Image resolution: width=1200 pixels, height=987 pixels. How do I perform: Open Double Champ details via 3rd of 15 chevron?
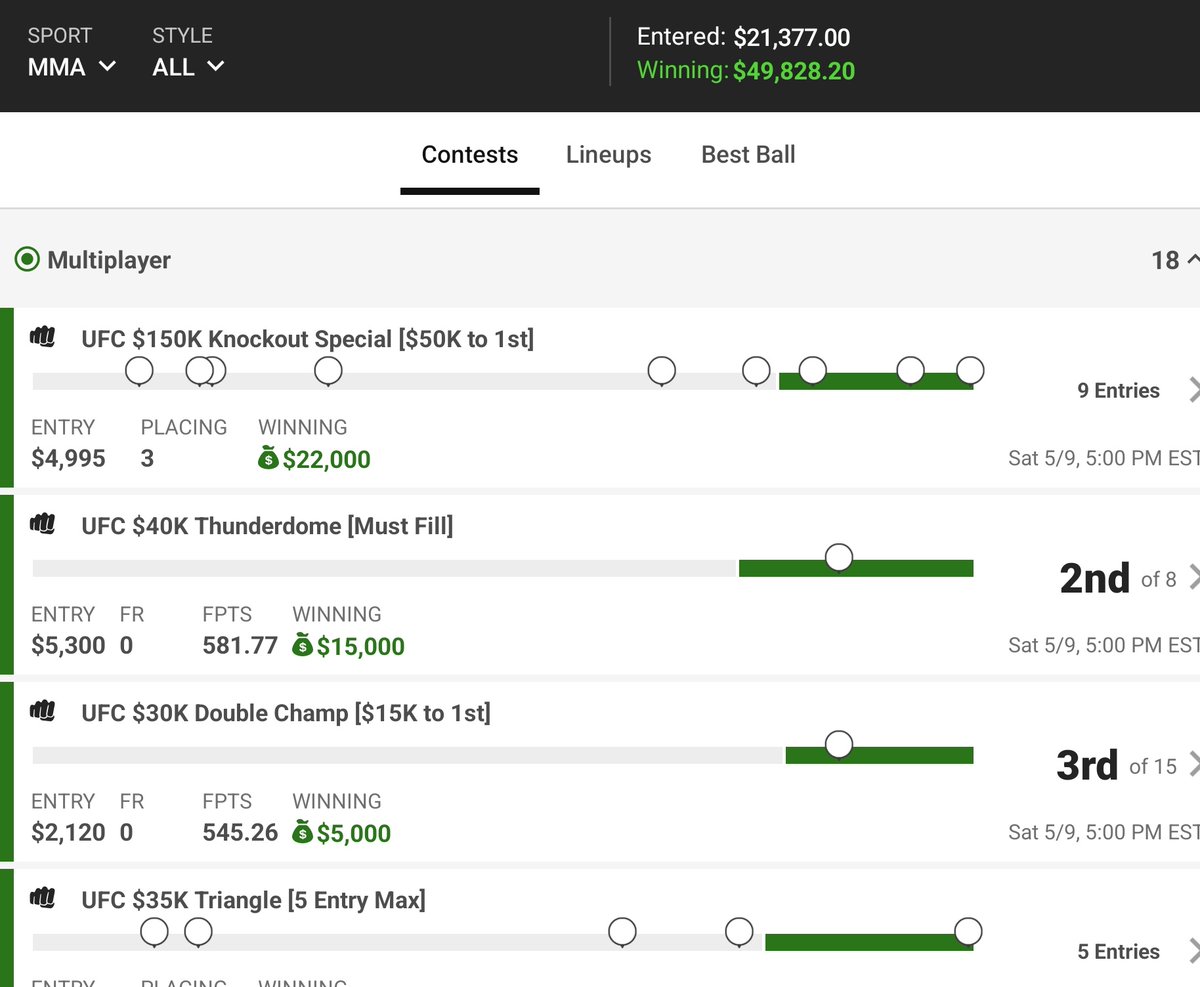click(1193, 765)
